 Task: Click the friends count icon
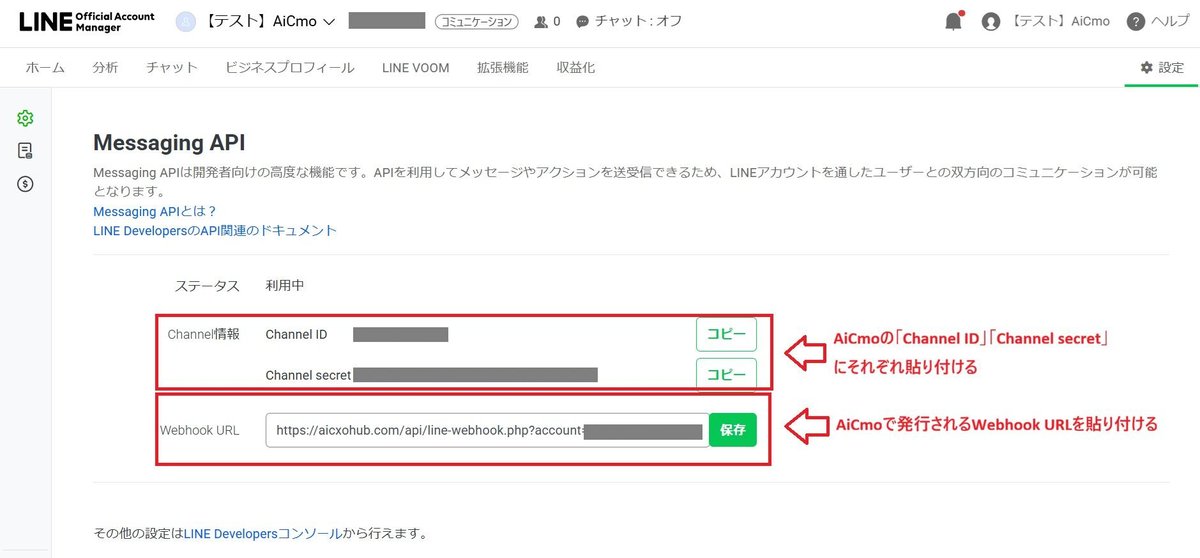tap(542, 21)
